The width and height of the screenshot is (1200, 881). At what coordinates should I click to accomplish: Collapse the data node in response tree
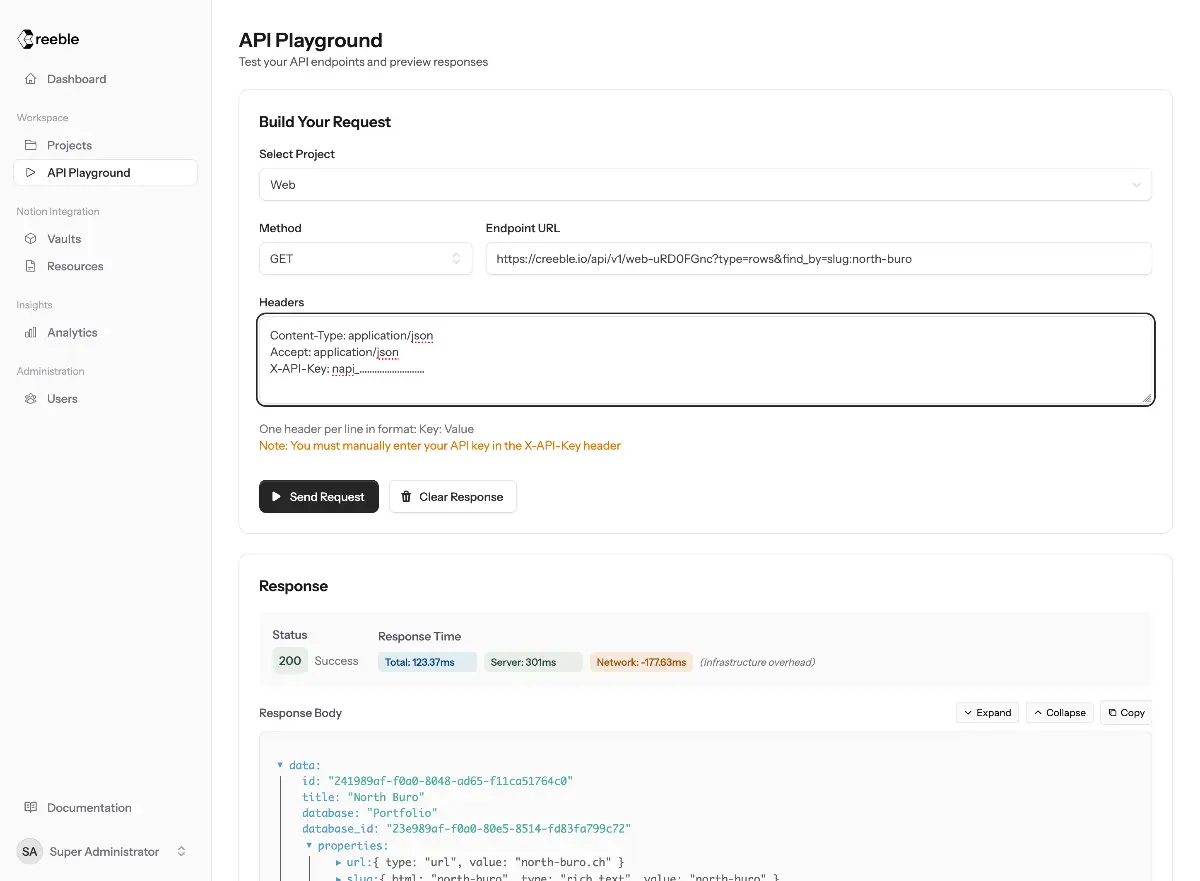(x=280, y=765)
